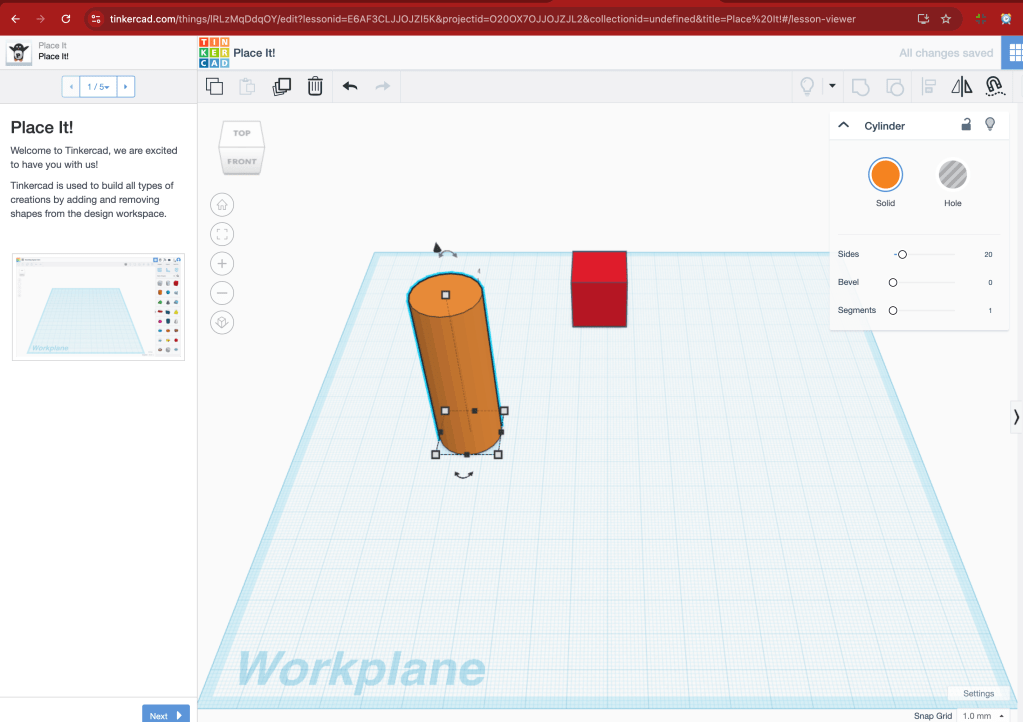Image resolution: width=1023 pixels, height=722 pixels.
Task: Open the 1 / 5 step dropdown
Action: click(99, 87)
